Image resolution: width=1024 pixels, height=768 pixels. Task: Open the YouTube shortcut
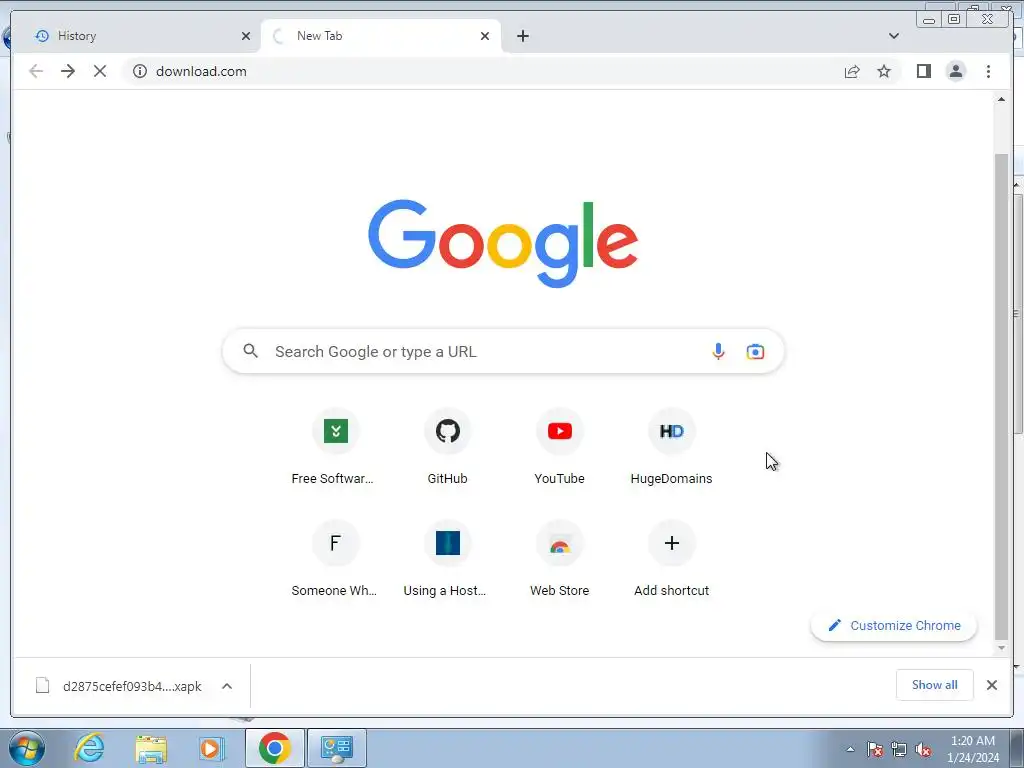(560, 447)
